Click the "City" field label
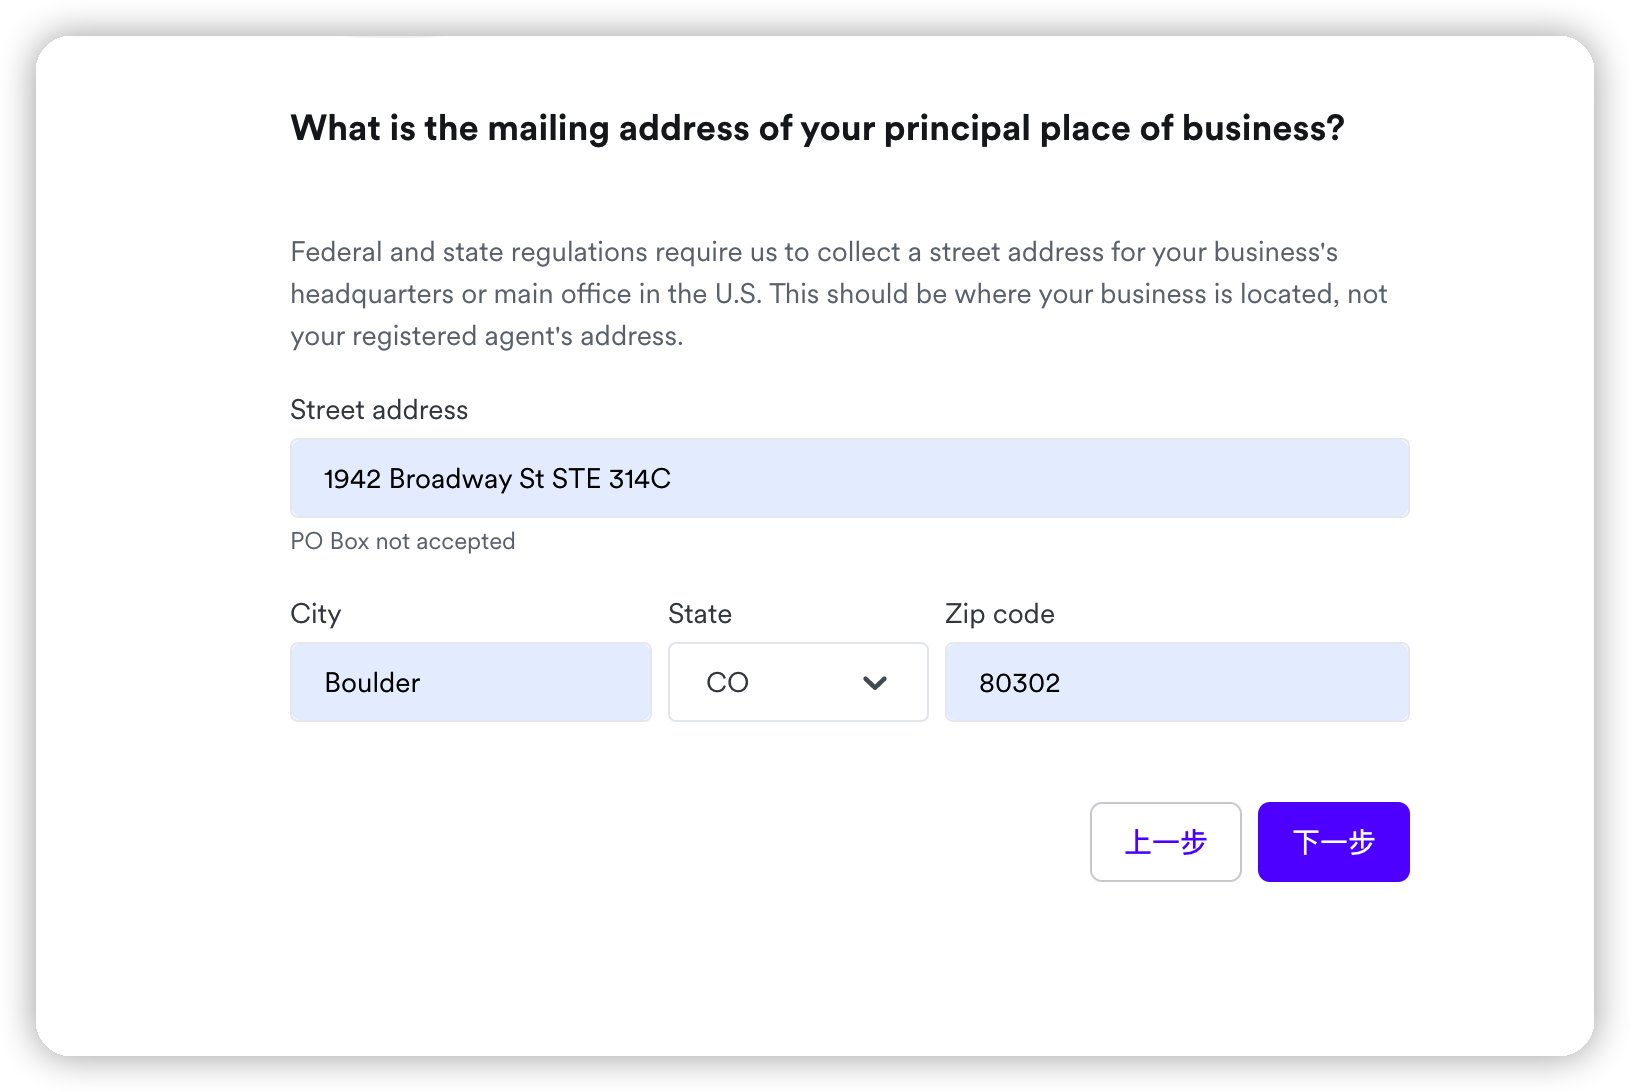This screenshot has height=1092, width=1630. click(315, 614)
